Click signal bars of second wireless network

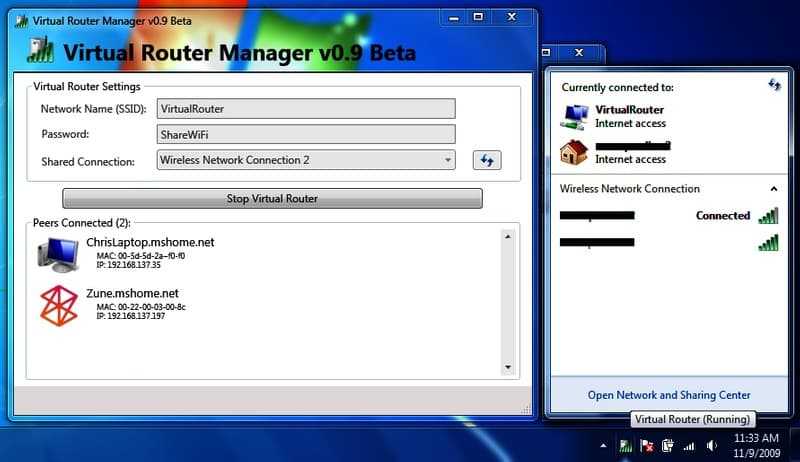point(768,242)
